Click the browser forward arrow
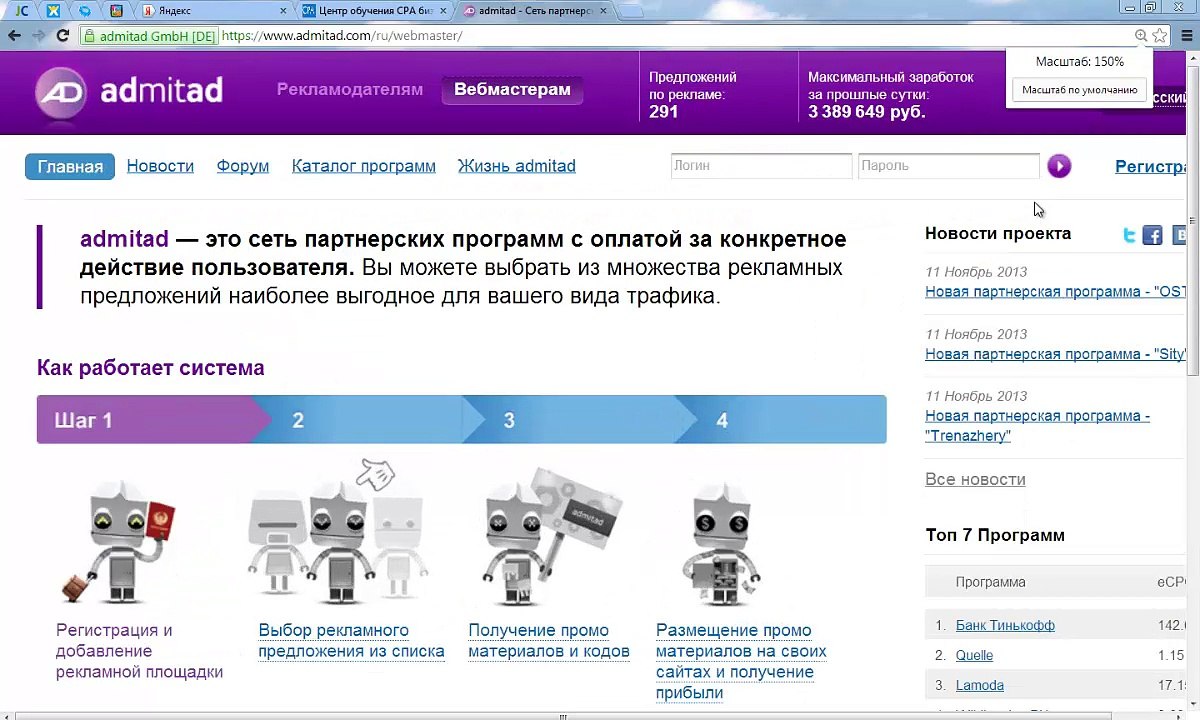This screenshot has height=720, width=1200. [38, 35]
